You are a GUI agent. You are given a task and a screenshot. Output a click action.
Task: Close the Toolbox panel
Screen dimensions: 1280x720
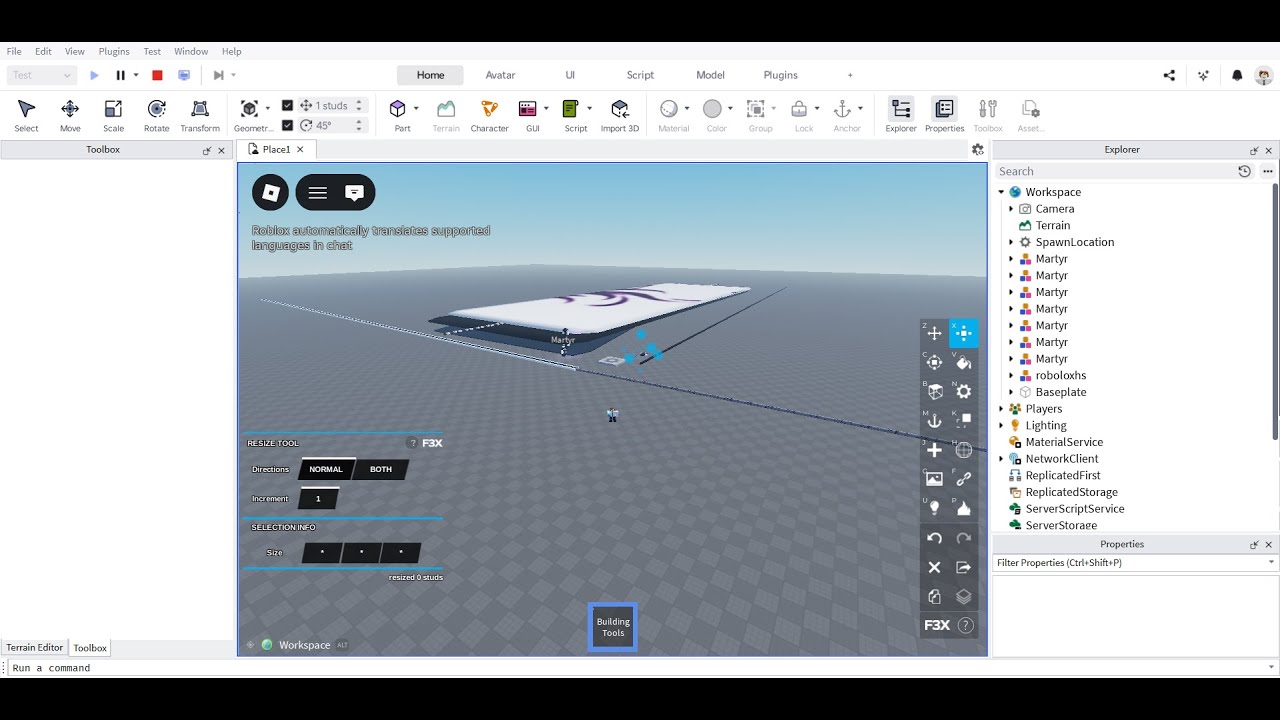tap(221, 150)
